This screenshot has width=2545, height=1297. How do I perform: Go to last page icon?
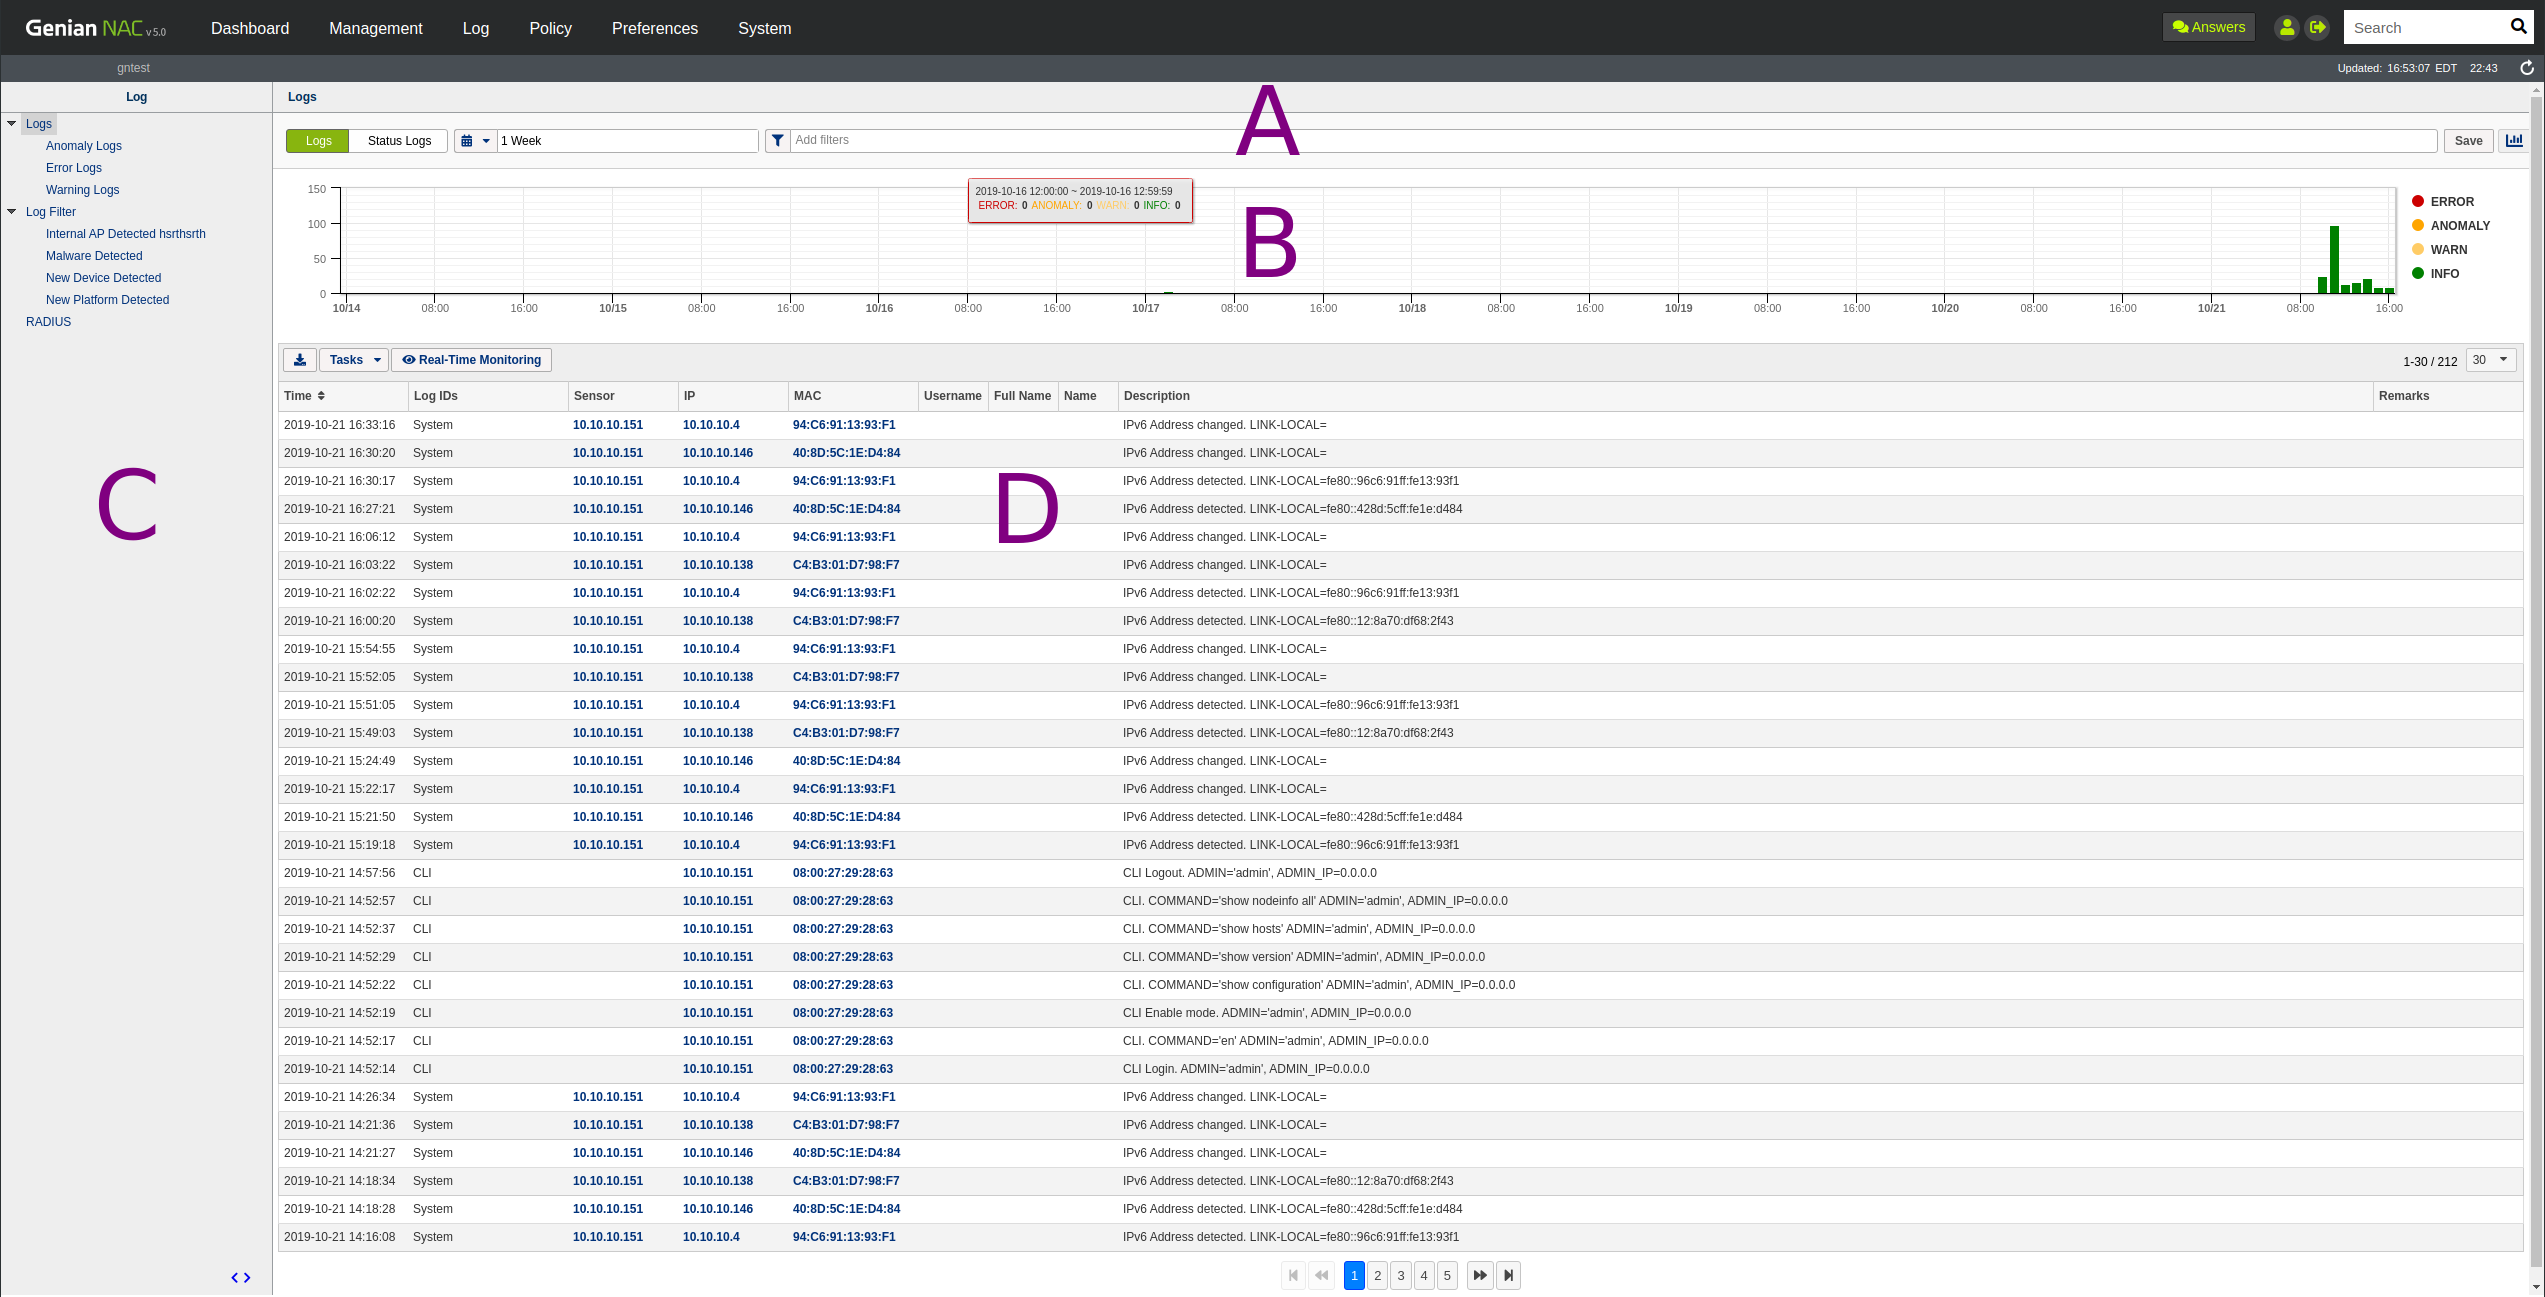tap(1508, 1275)
